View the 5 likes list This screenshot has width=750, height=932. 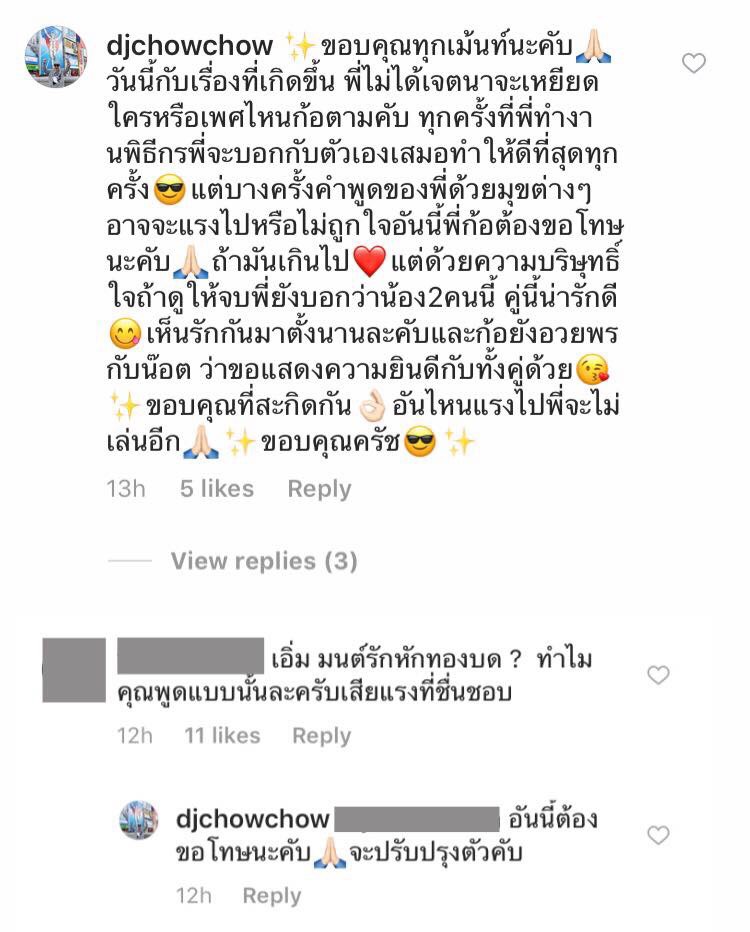pos(217,489)
